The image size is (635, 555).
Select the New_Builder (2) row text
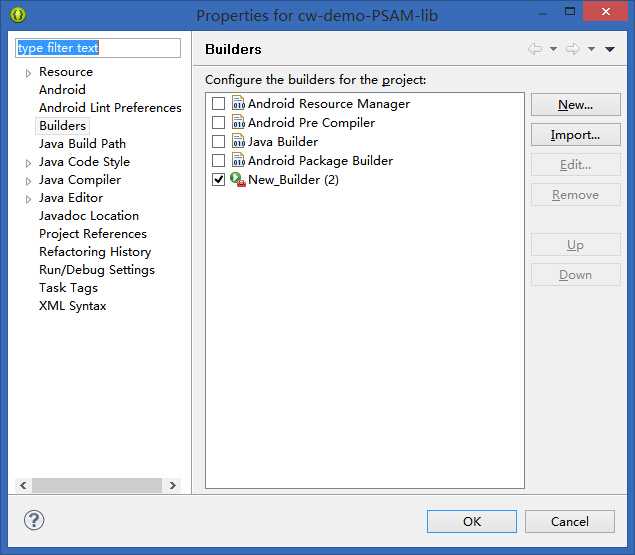coord(293,179)
